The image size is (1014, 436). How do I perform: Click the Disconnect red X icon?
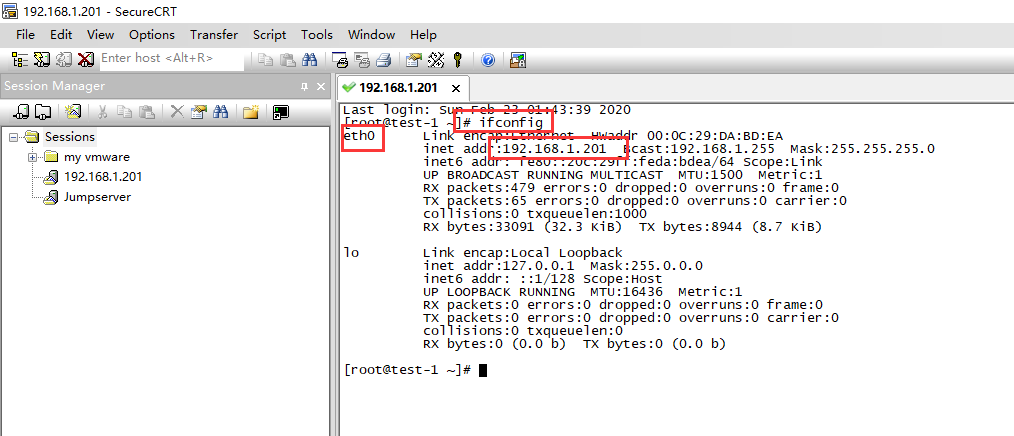tap(85, 60)
